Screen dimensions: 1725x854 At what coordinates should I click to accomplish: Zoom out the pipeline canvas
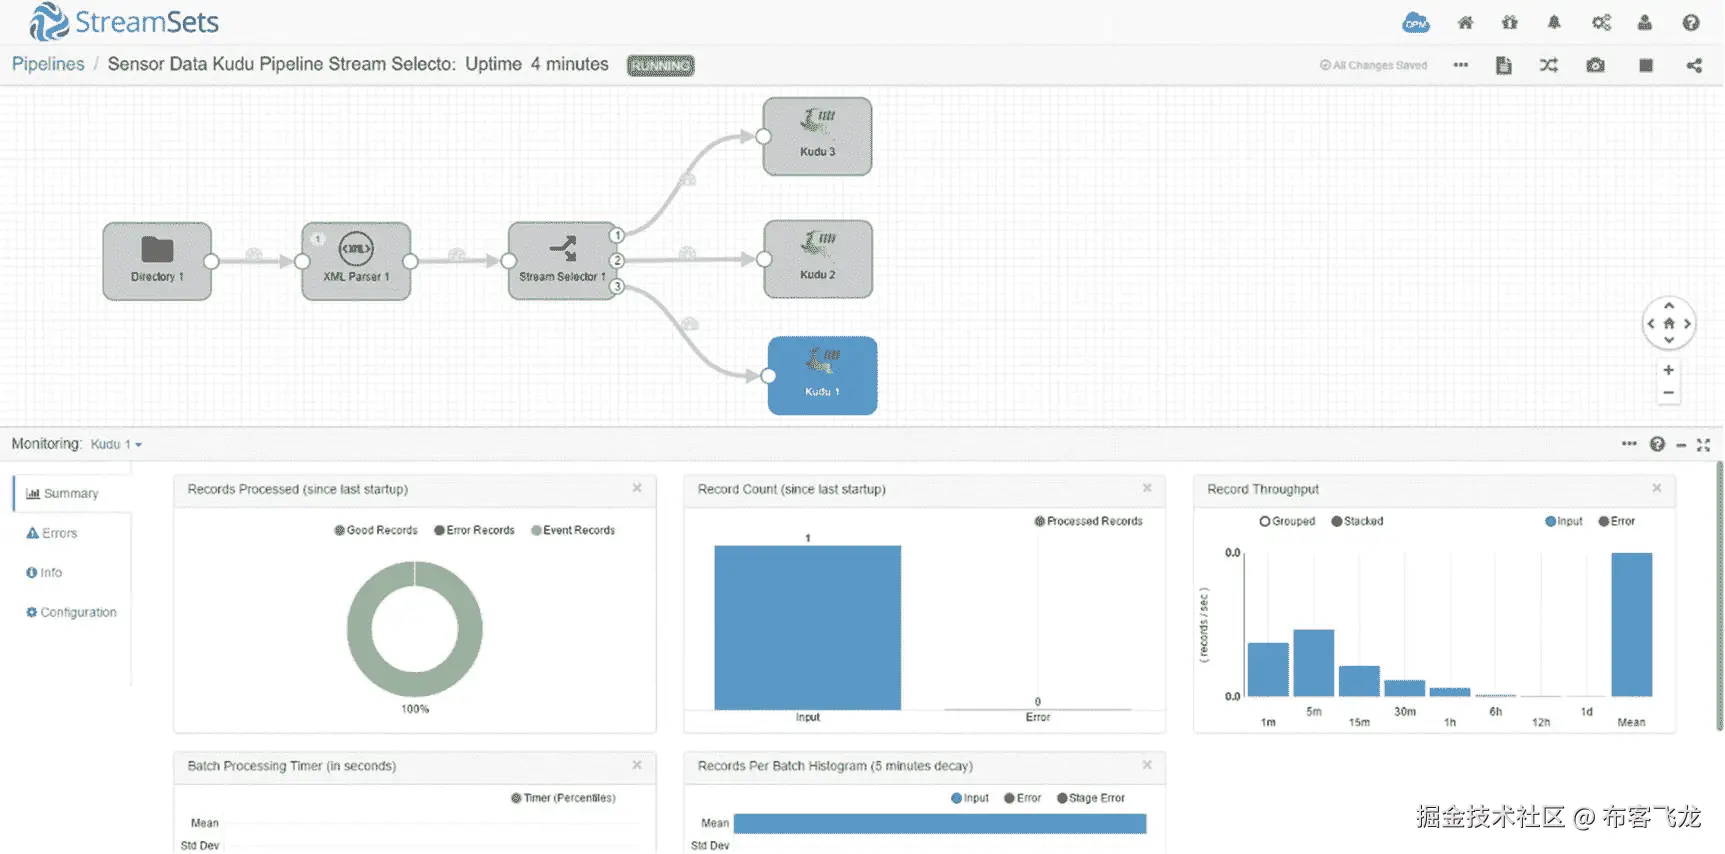coord(1668,393)
